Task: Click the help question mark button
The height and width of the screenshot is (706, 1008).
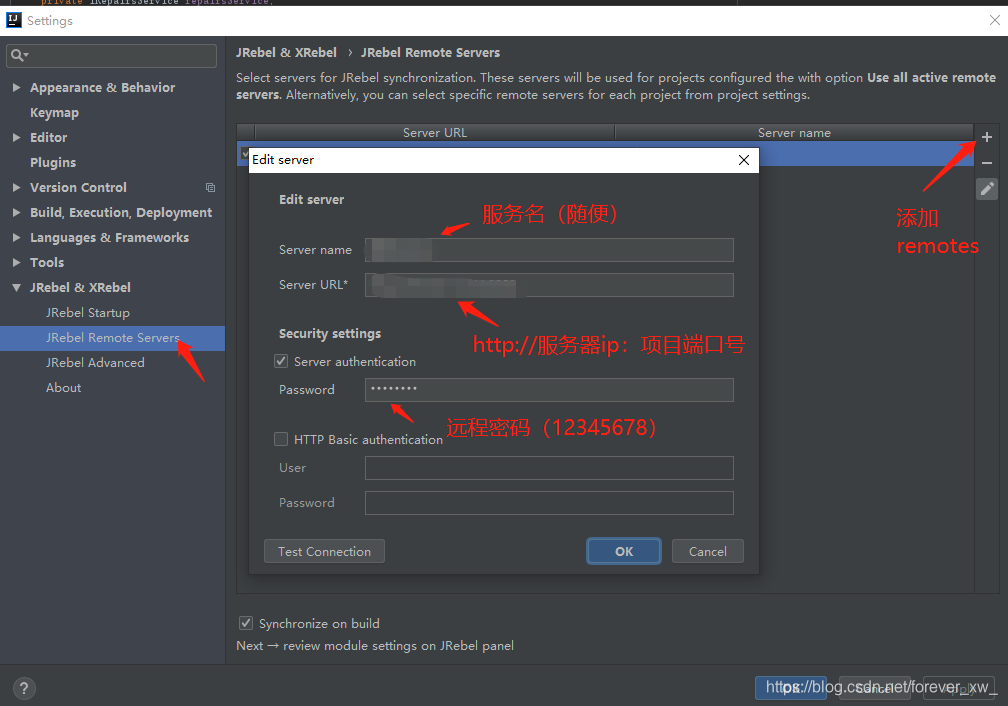Action: 24,689
